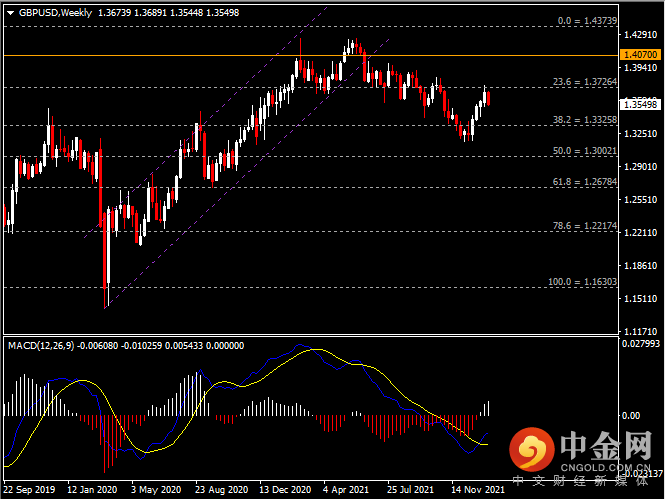
Task: Click the 14 Nov 2021 date label
Action: (x=478, y=490)
